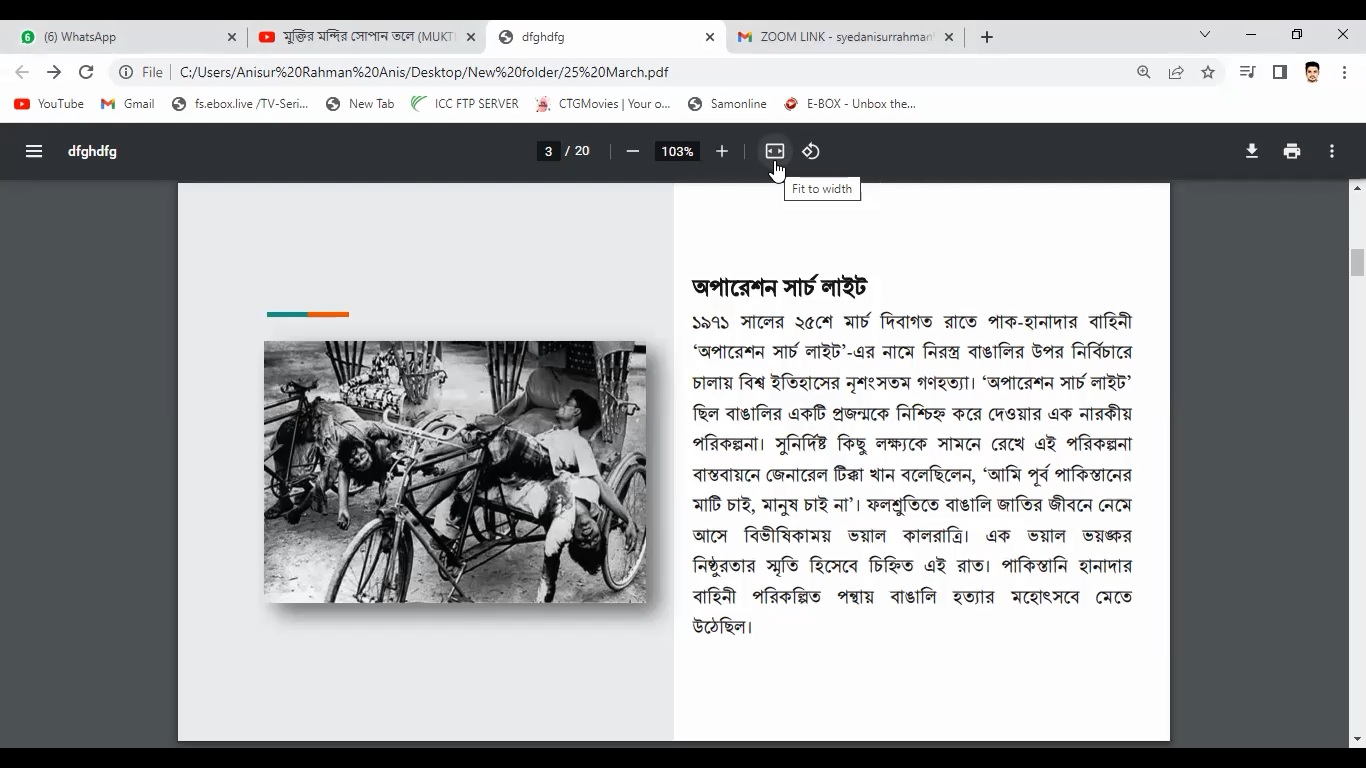The image size is (1366, 768).
Task: Close the YouTube video tab
Action: (471, 37)
